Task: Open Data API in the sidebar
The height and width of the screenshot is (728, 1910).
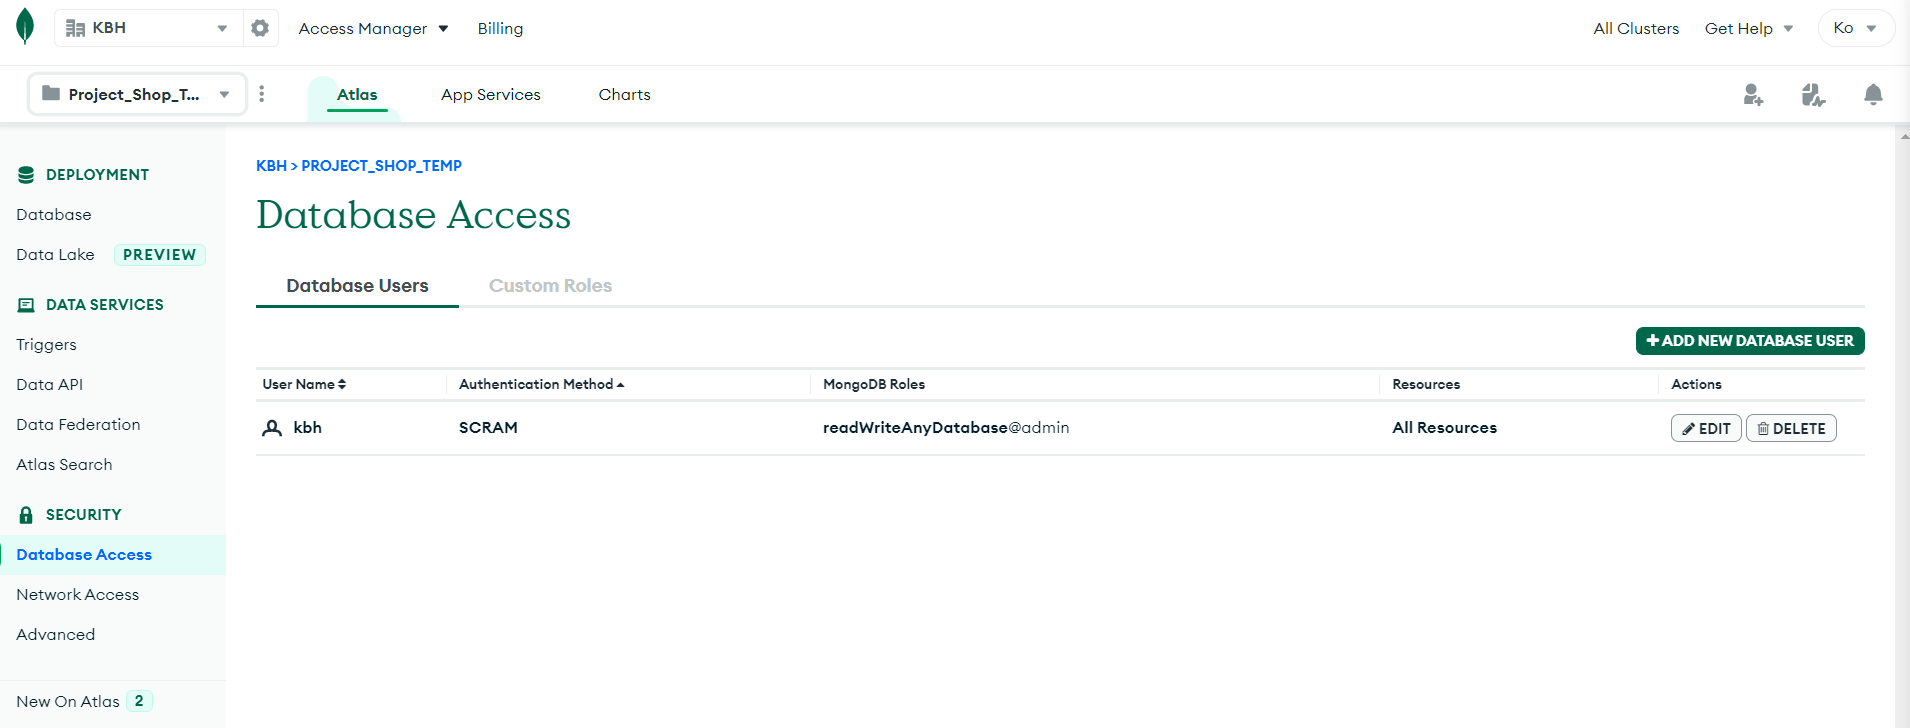Action: (x=49, y=384)
